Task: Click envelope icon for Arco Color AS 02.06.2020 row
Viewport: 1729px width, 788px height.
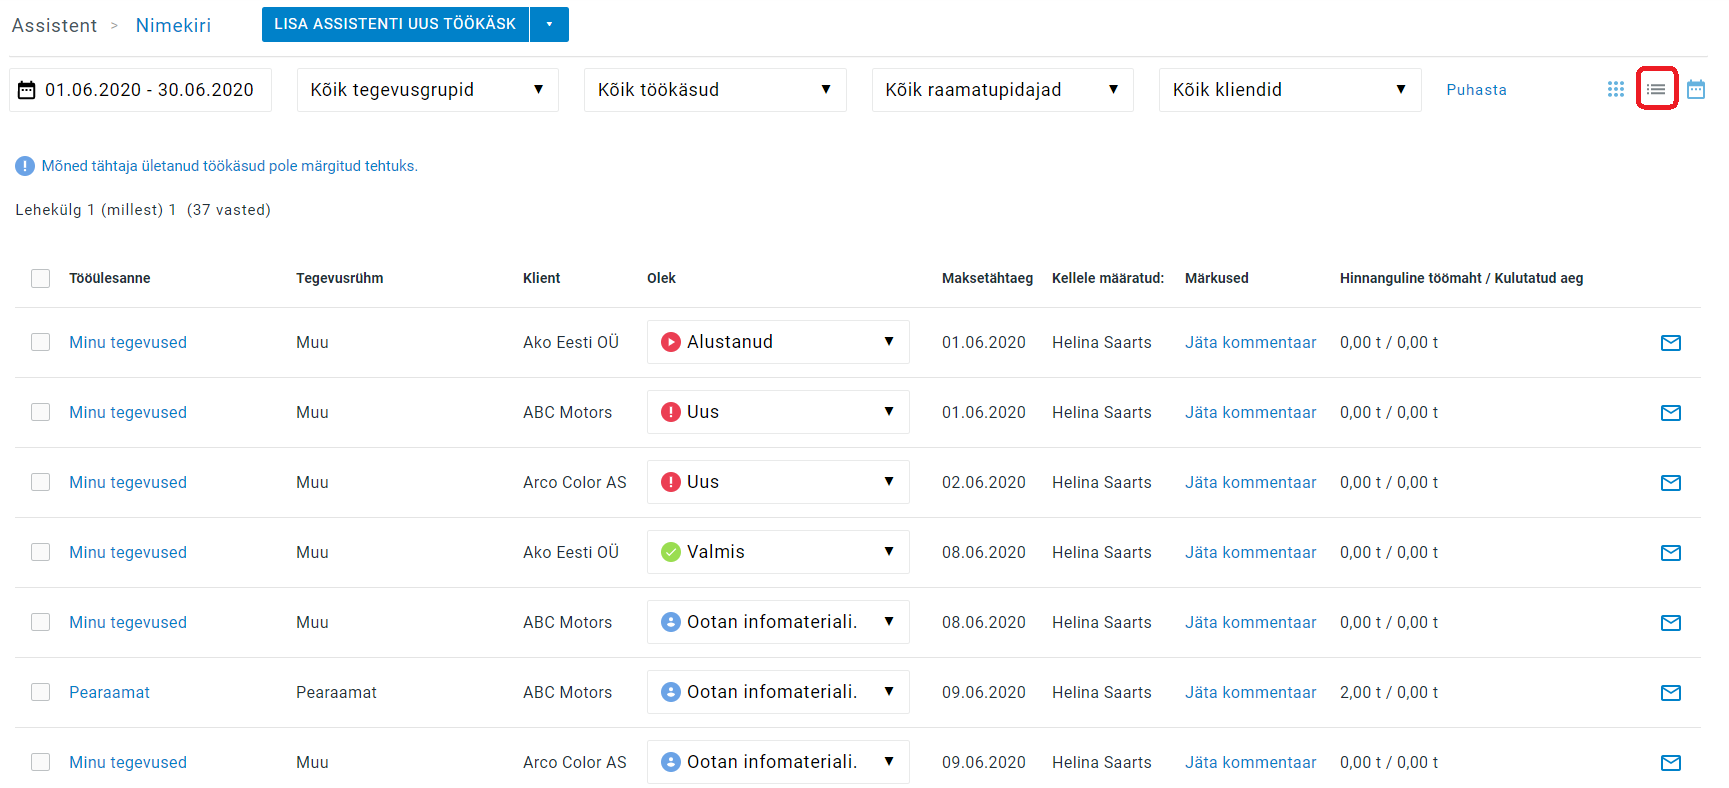Action: [x=1670, y=483]
